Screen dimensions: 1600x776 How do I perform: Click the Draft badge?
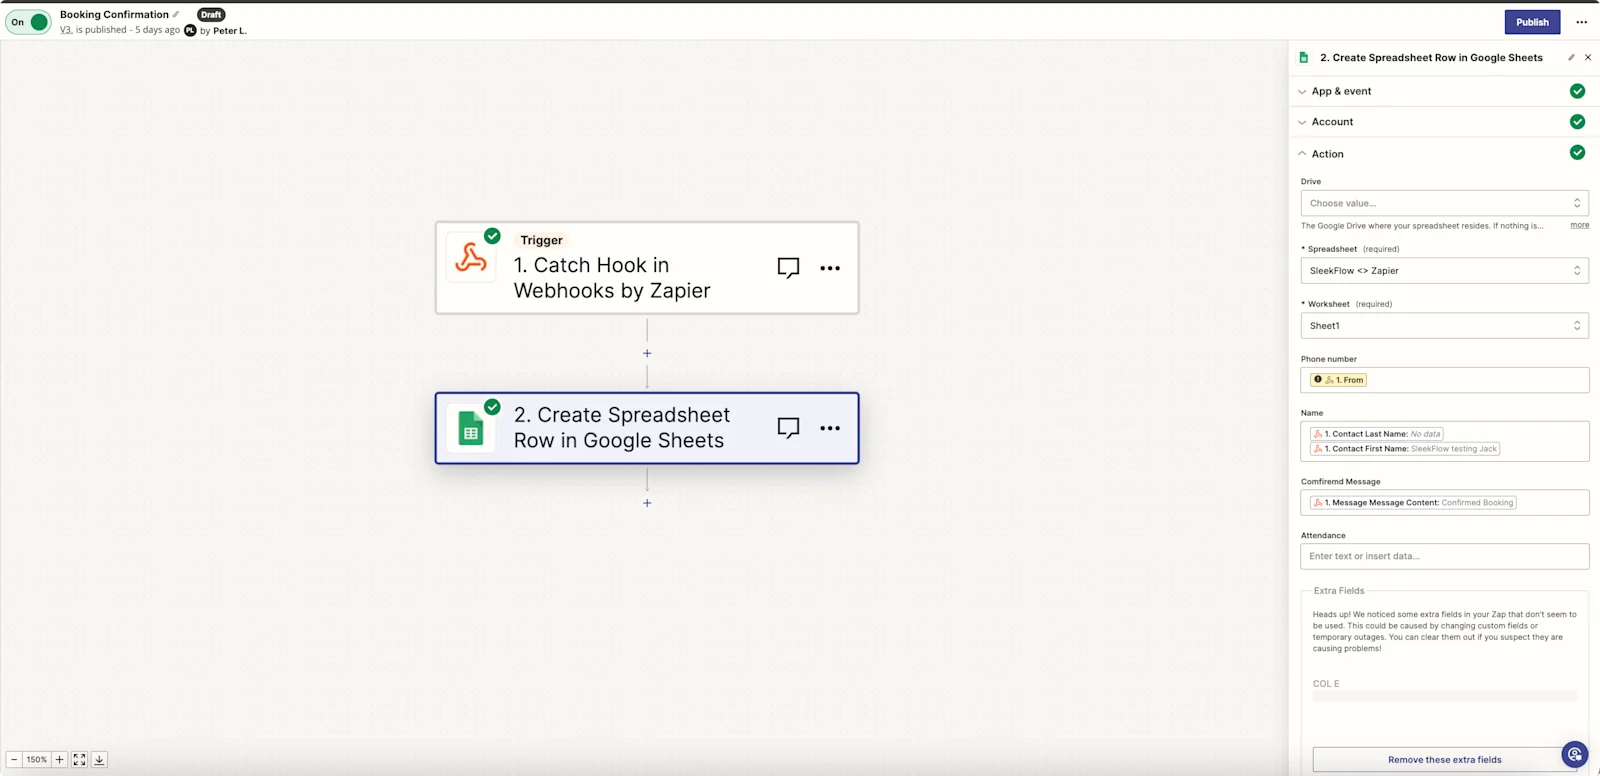coord(211,14)
